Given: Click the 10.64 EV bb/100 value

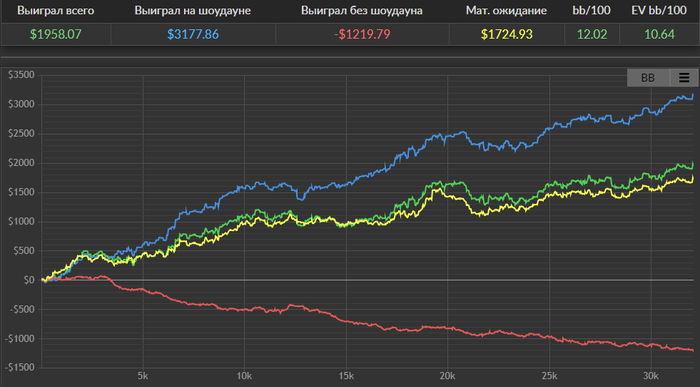Looking at the screenshot, I should point(659,34).
